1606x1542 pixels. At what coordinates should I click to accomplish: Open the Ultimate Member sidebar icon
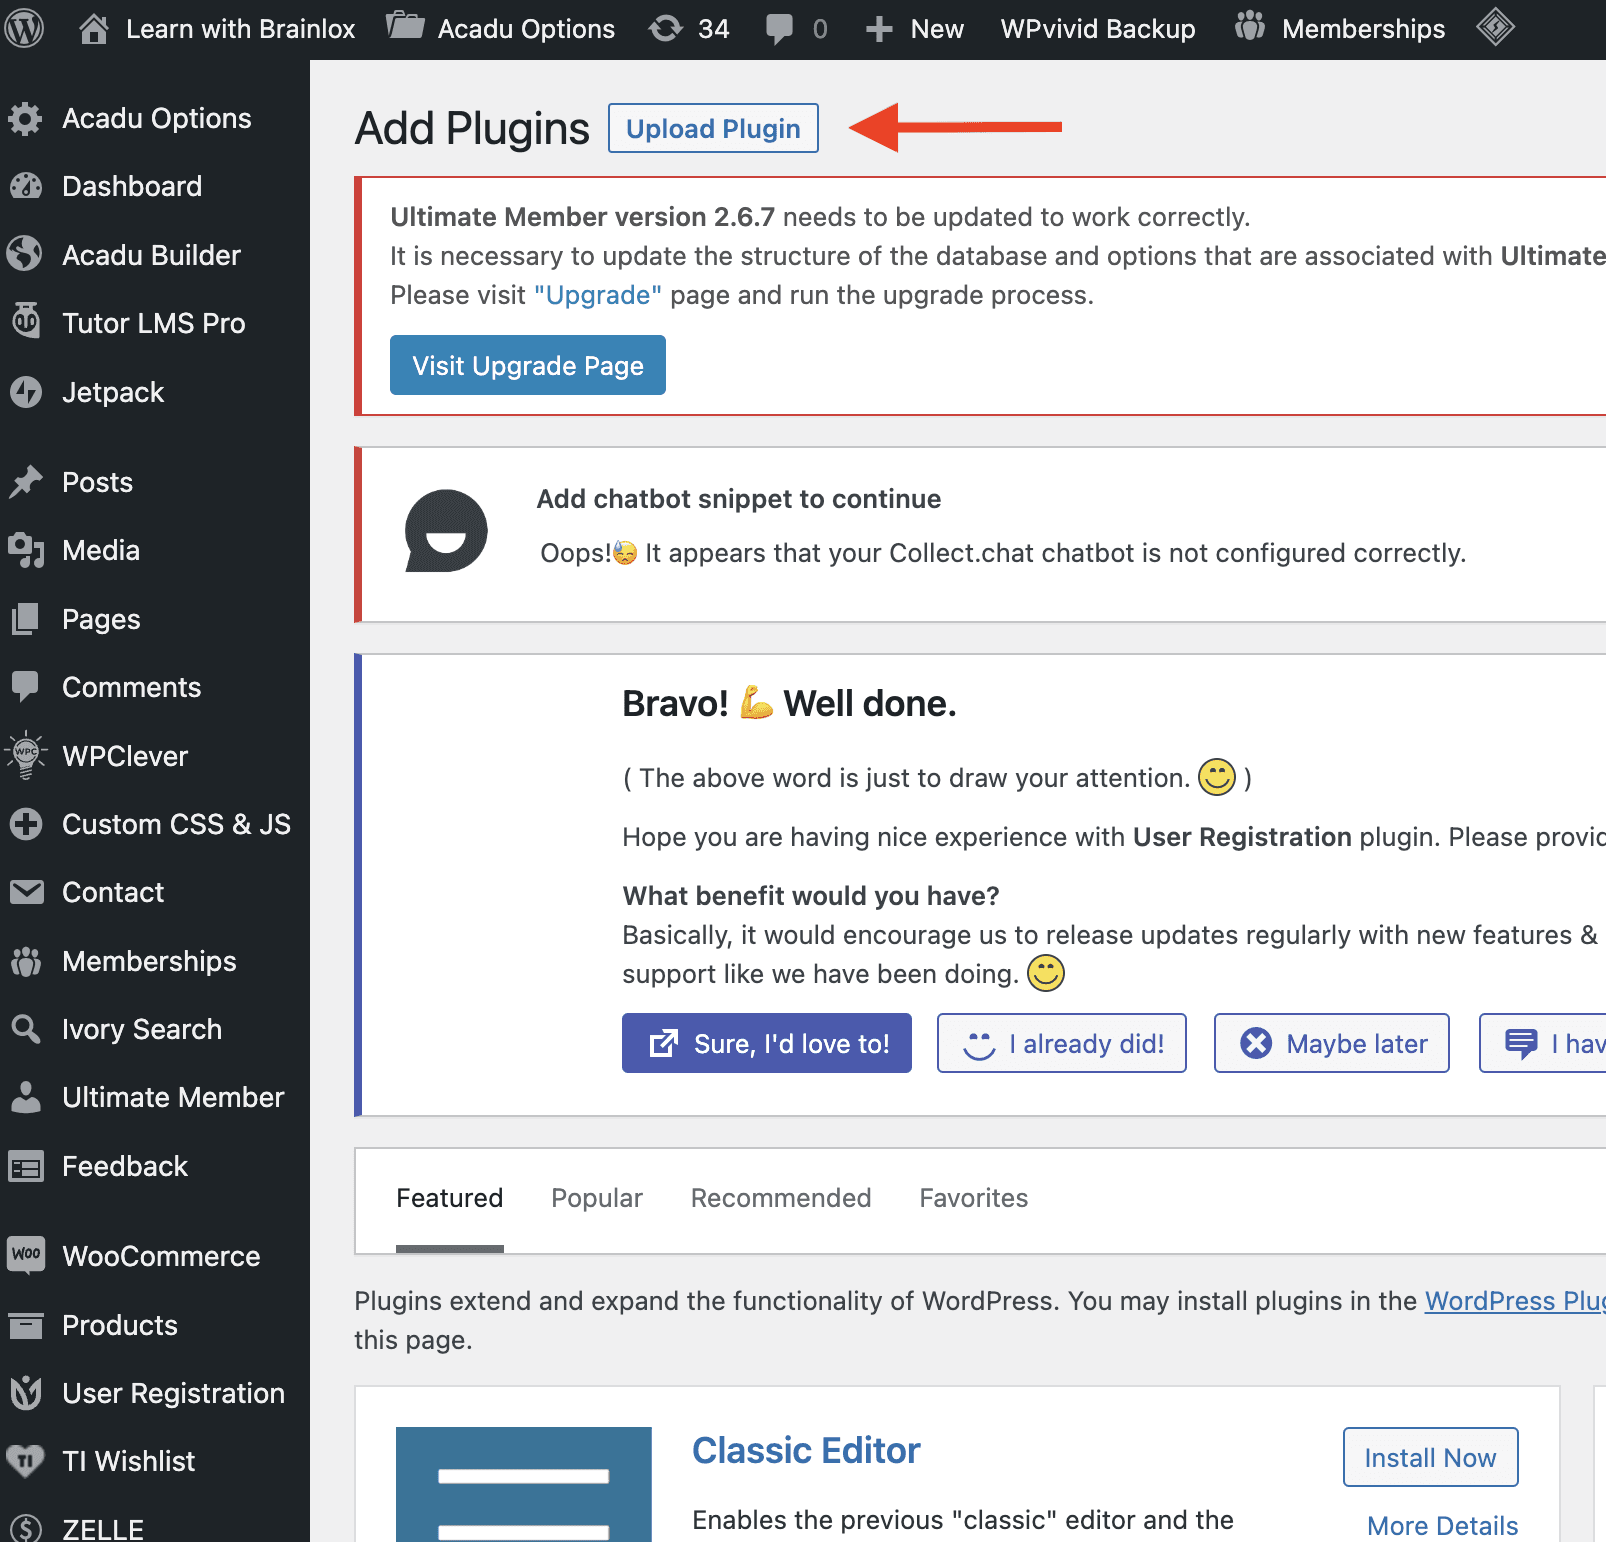pyautogui.click(x=27, y=1097)
